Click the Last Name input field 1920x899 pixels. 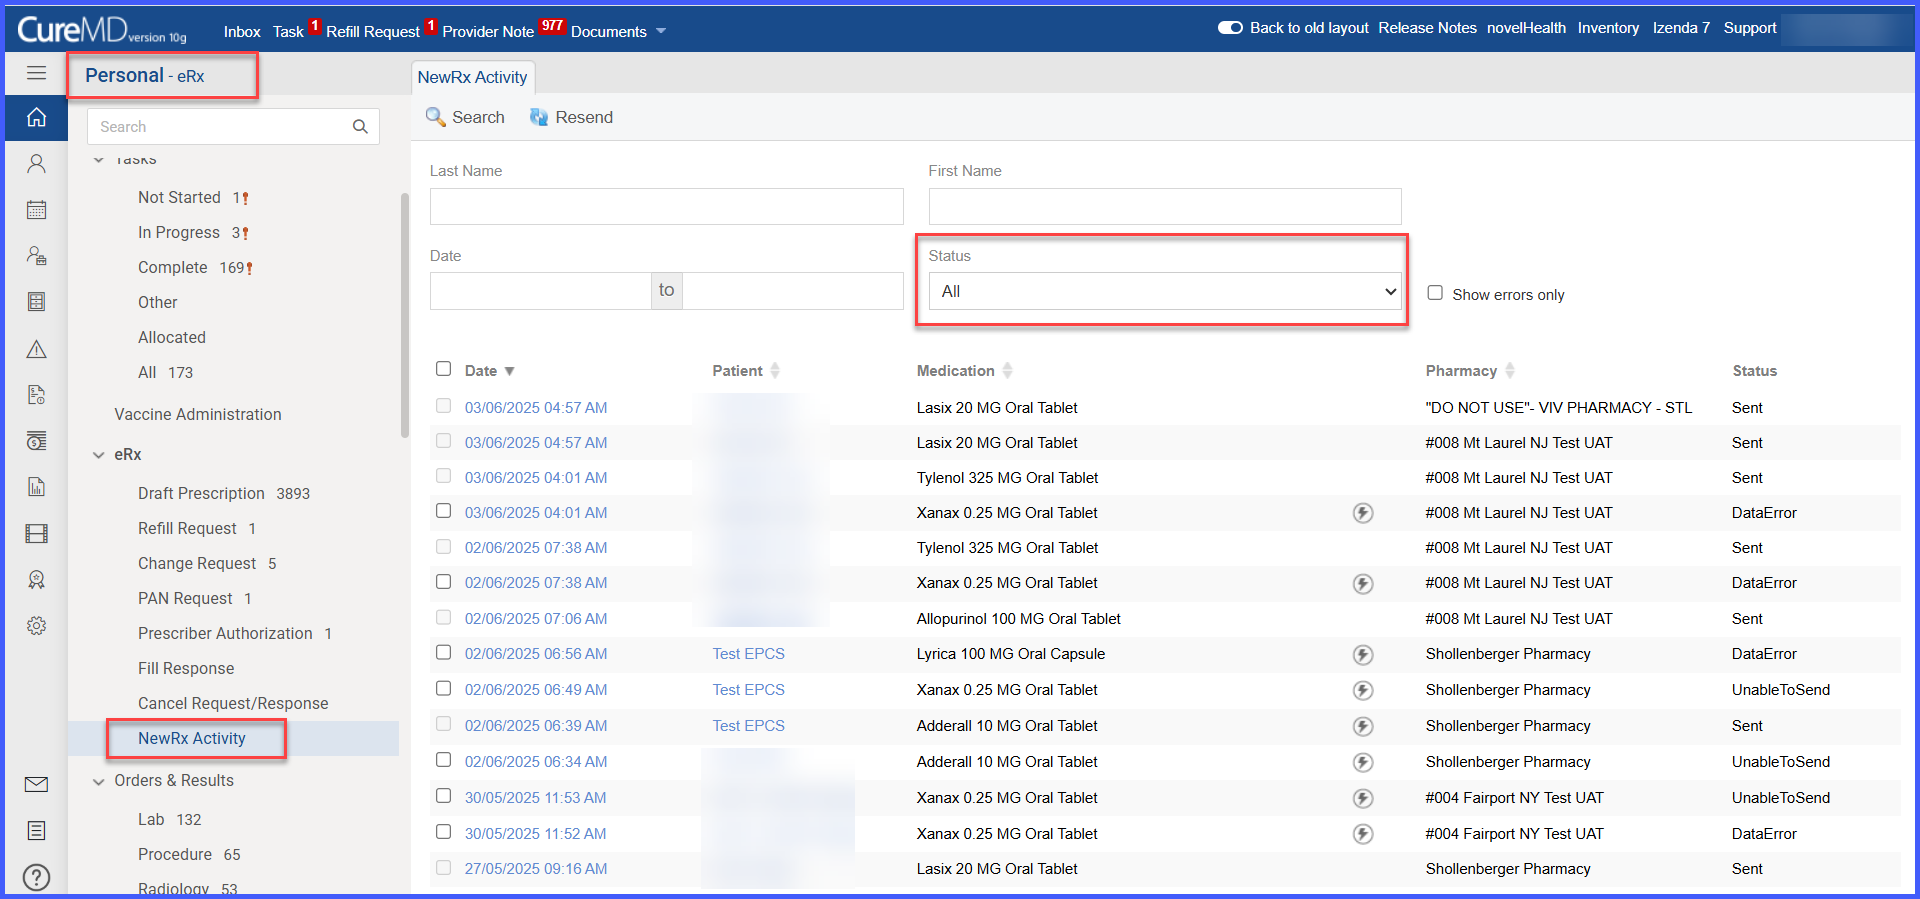666,206
